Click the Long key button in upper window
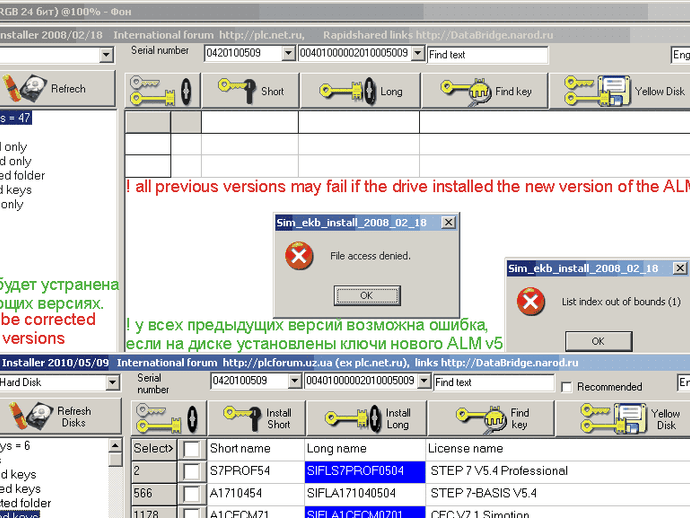Screen dimensions: 690x518 (x=360, y=91)
